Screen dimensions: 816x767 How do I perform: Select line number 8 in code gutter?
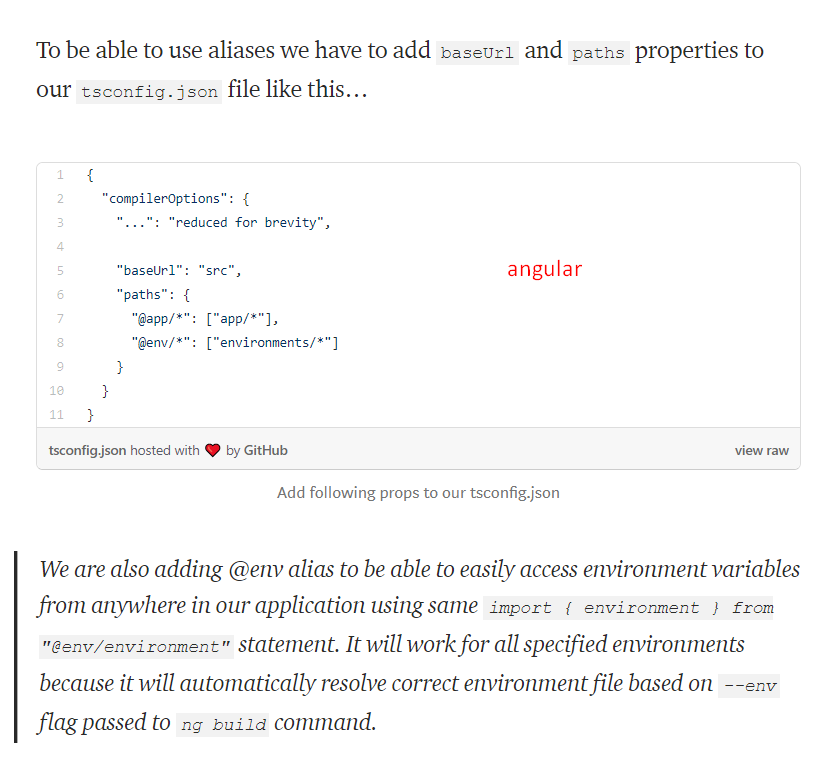tap(60, 343)
